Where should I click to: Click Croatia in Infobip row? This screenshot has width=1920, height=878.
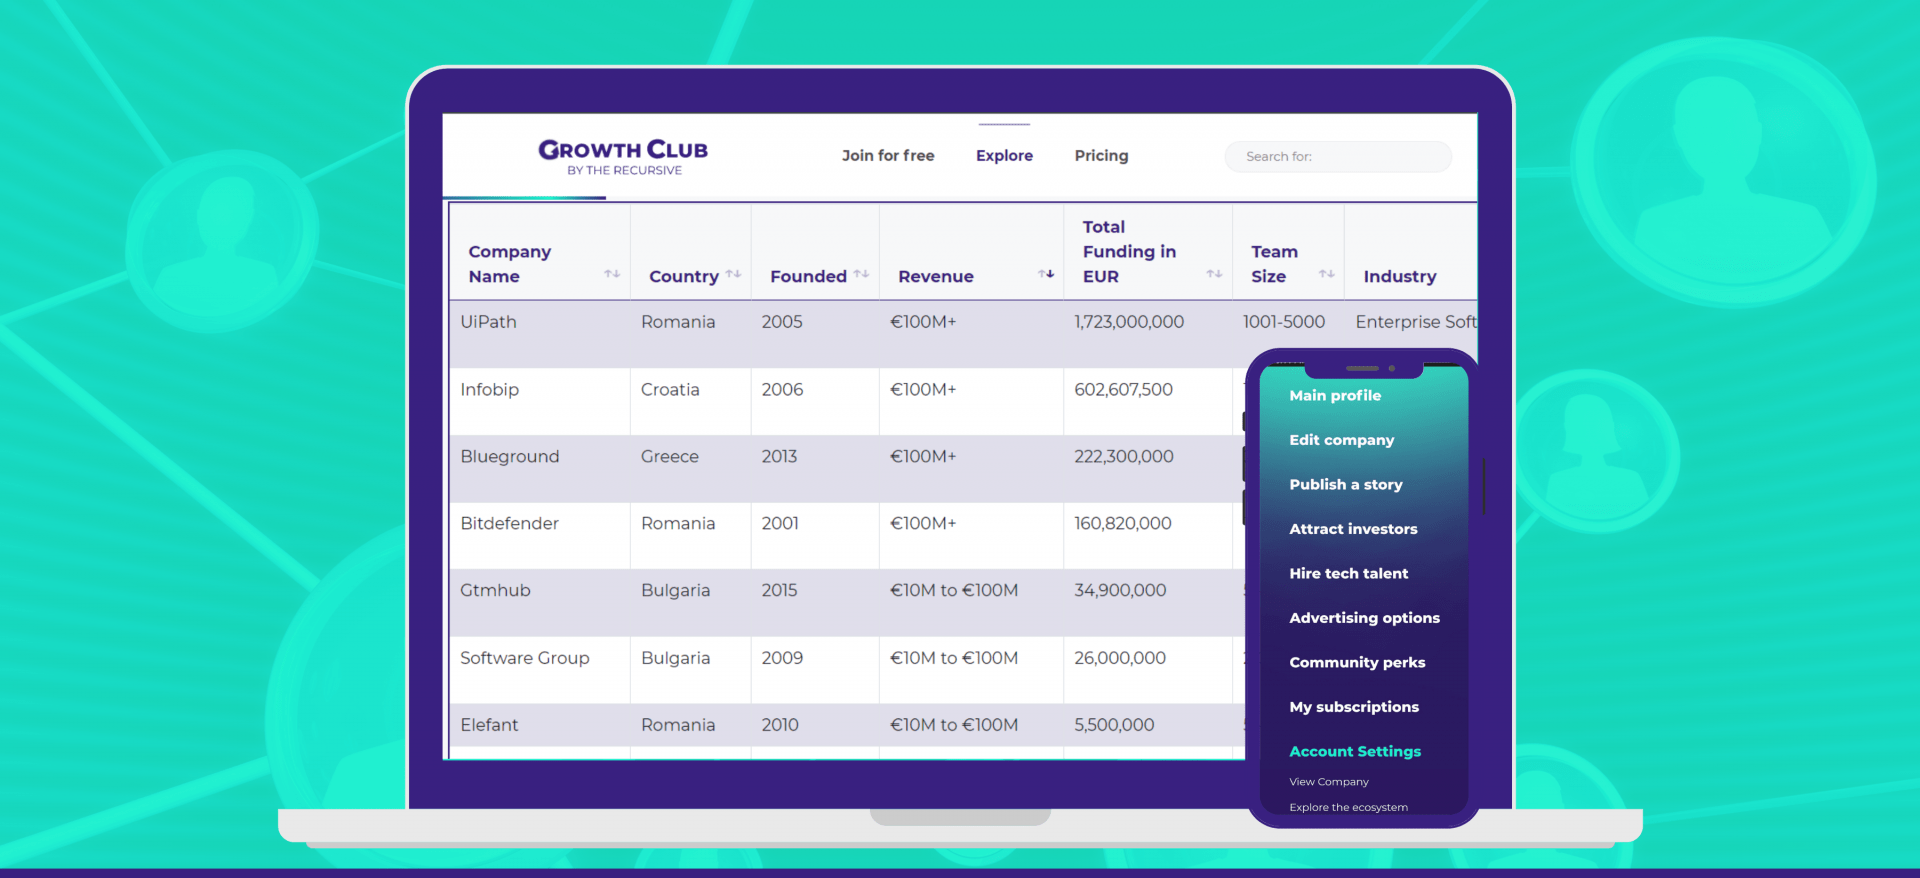pyautogui.click(x=670, y=390)
